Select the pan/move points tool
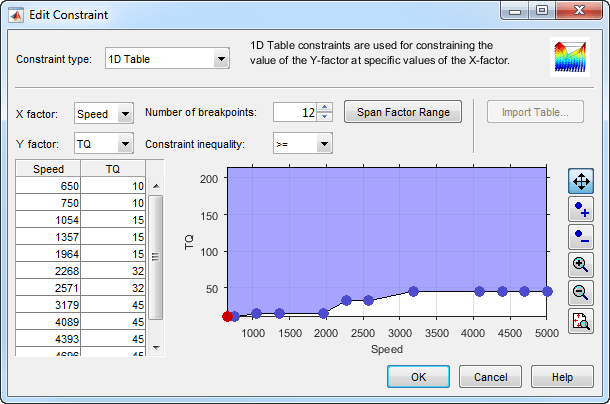This screenshot has width=610, height=404. 581,181
